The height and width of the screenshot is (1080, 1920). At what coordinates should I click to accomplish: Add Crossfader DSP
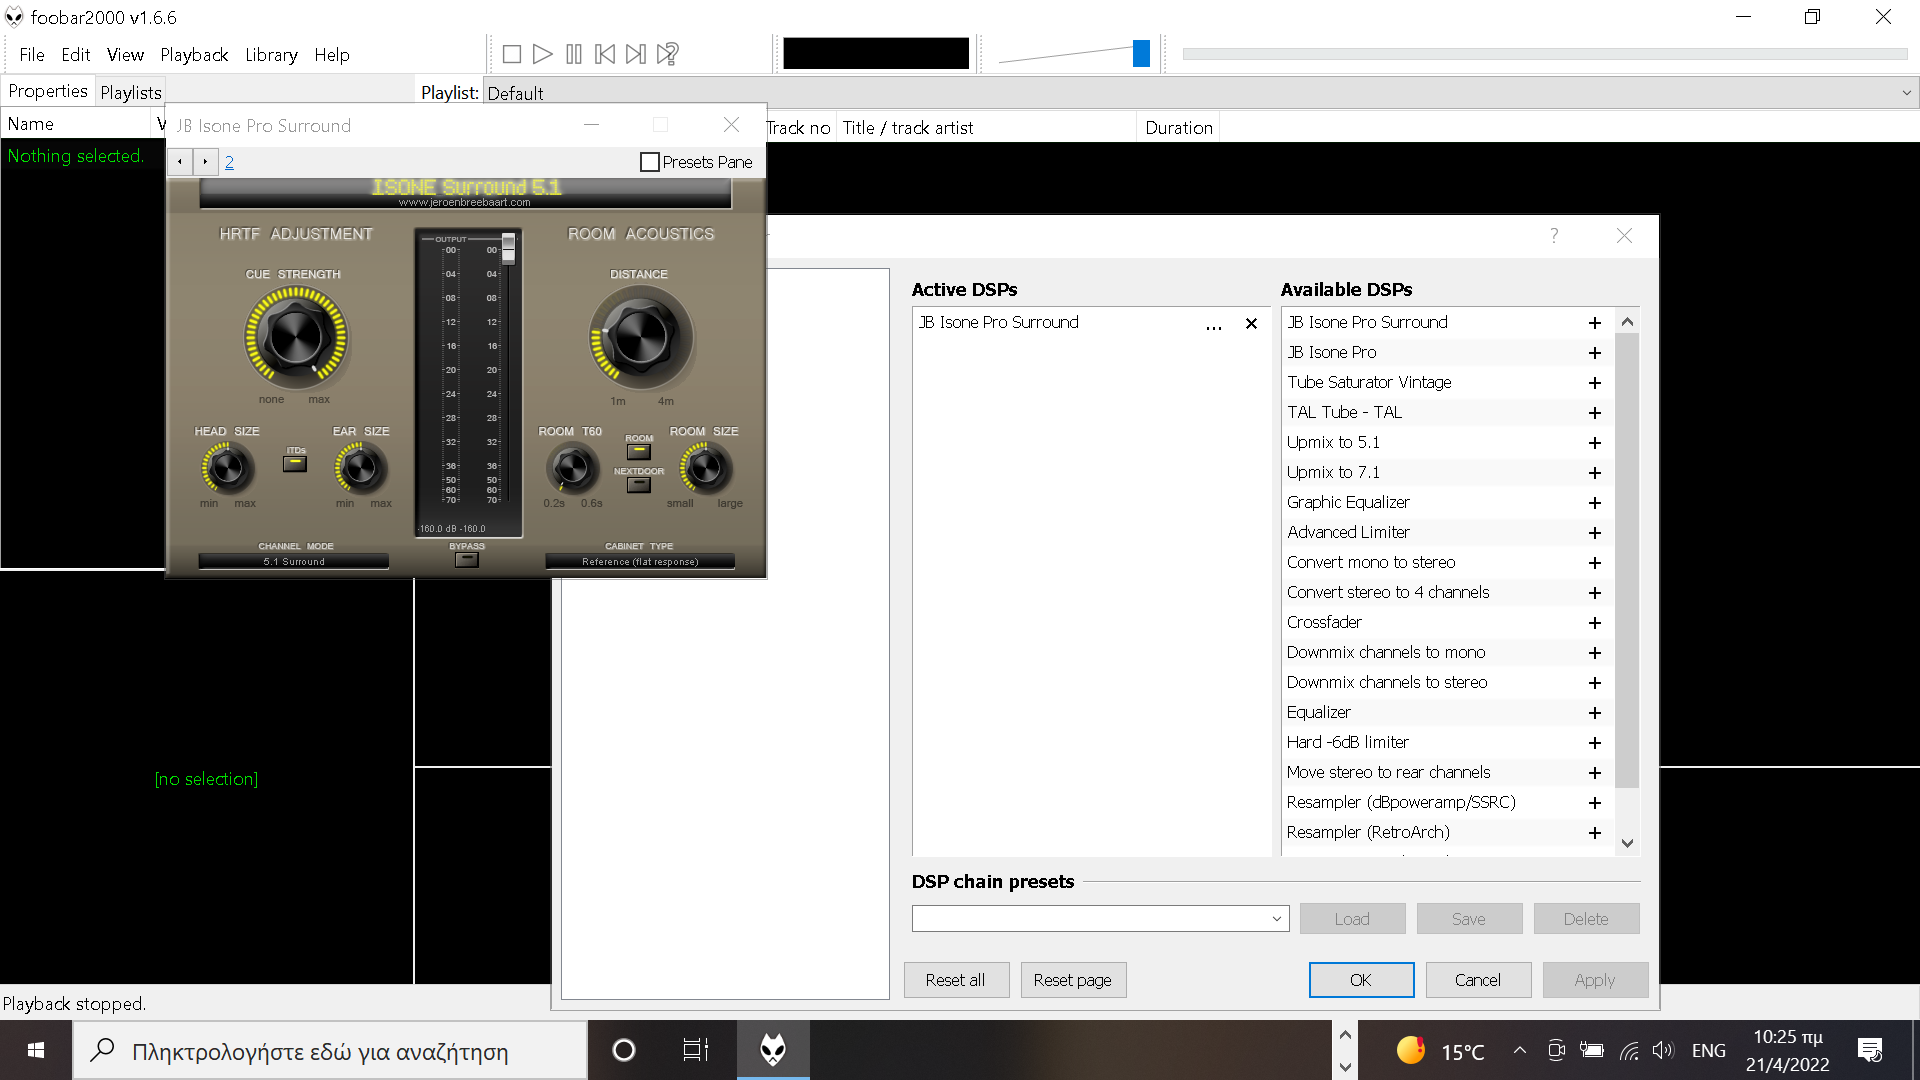click(1595, 623)
